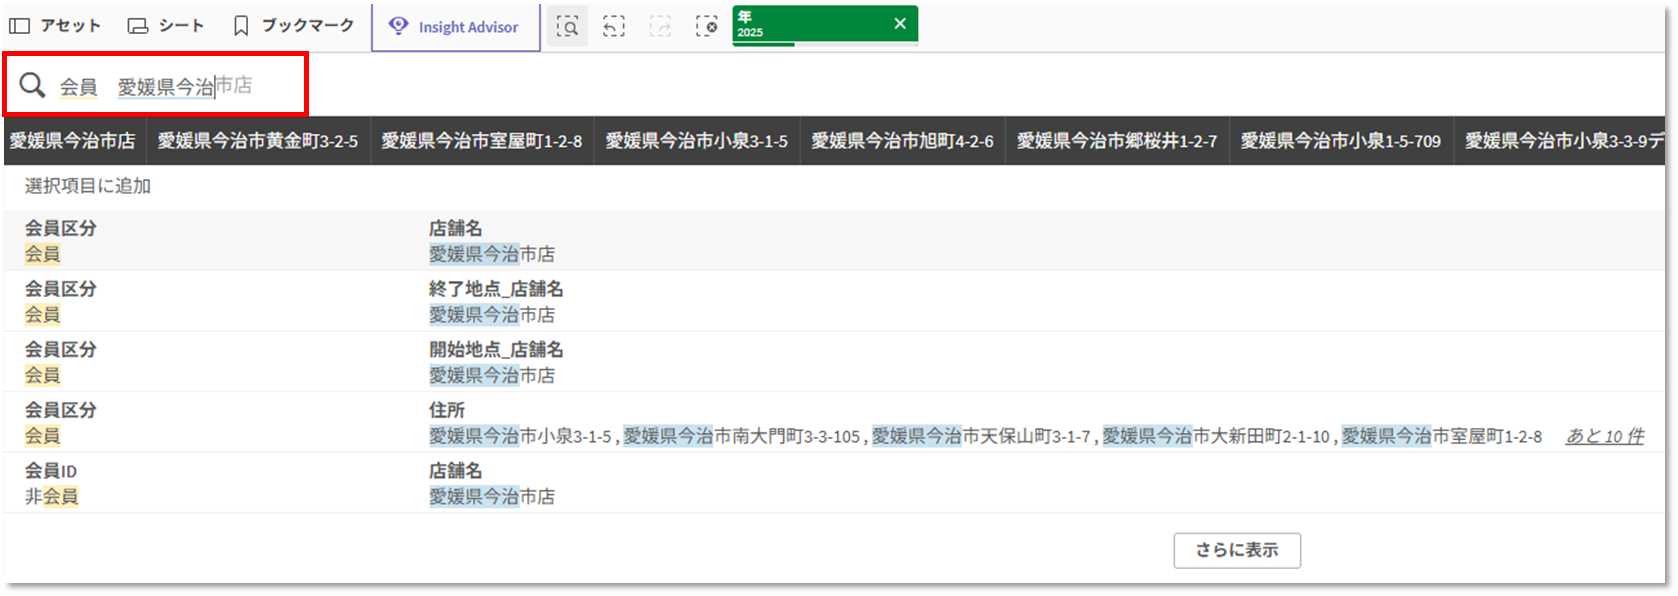
Task: Expand the あと 10 件 link
Action: click(1604, 436)
